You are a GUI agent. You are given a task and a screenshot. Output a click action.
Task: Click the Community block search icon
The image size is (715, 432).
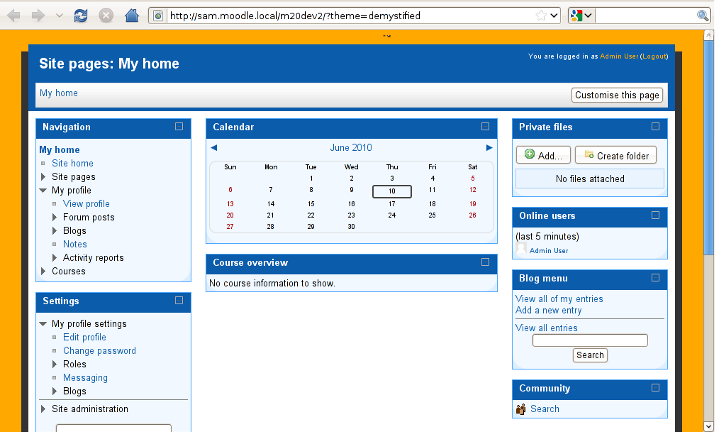click(x=521, y=409)
